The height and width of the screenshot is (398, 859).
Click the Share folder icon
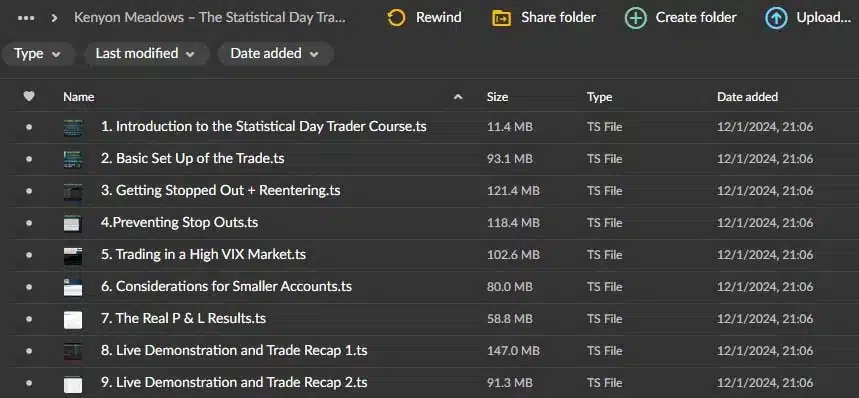pyautogui.click(x=501, y=18)
